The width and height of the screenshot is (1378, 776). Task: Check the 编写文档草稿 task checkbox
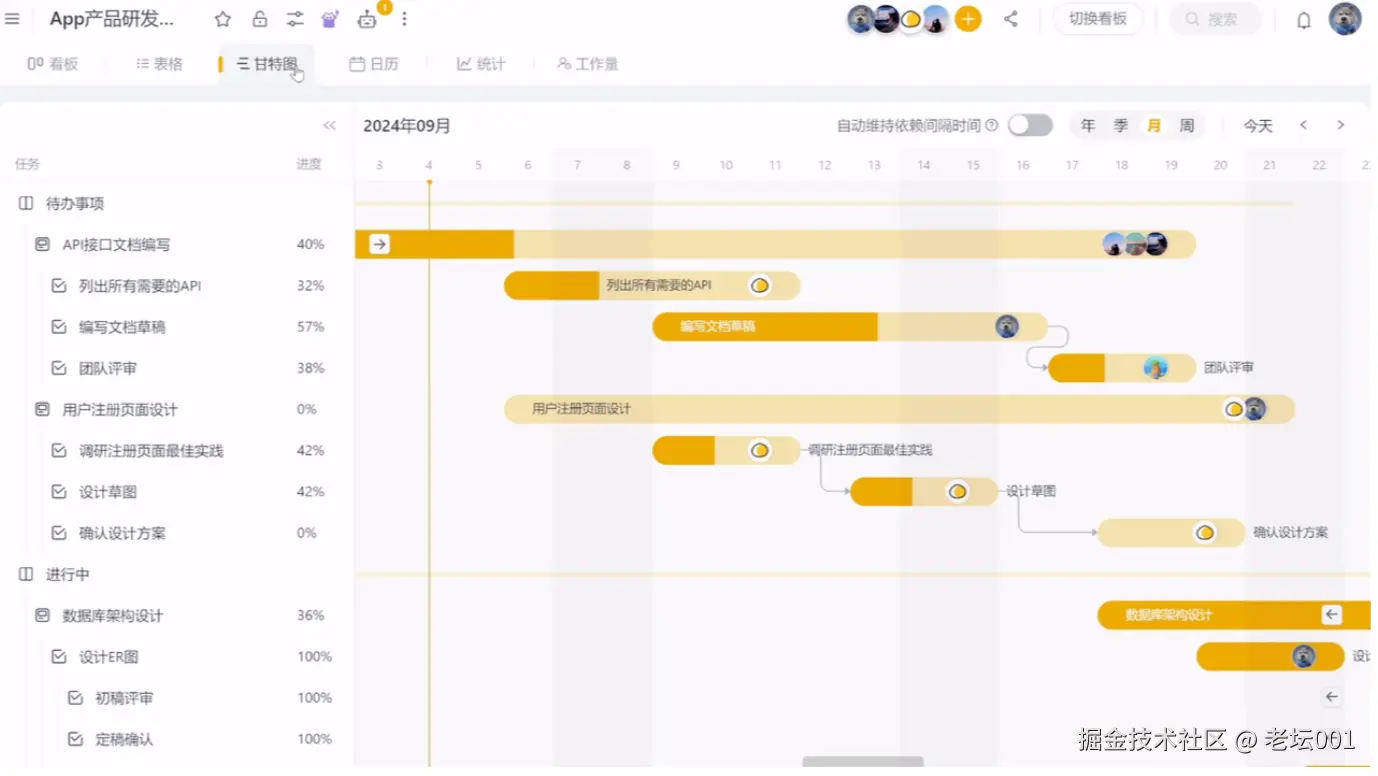point(59,326)
